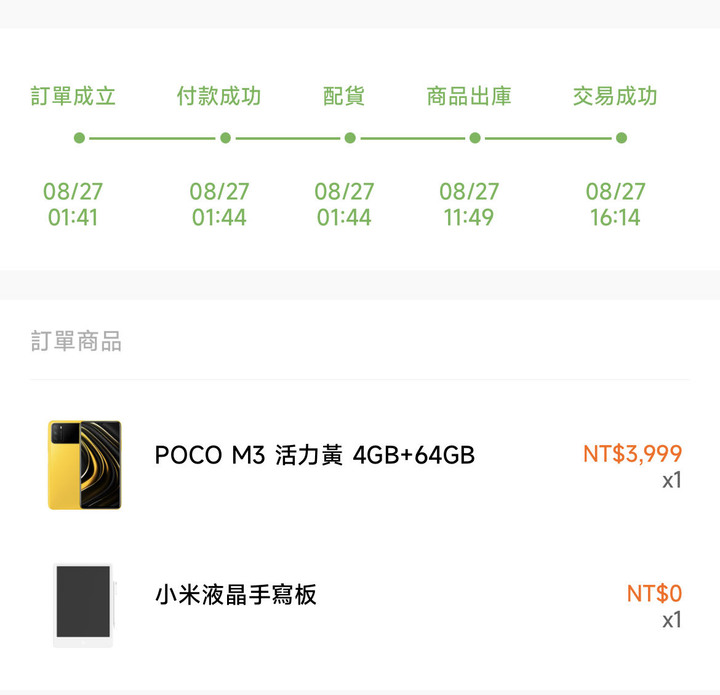Click the 配貨 timeline dot

(x=350, y=138)
